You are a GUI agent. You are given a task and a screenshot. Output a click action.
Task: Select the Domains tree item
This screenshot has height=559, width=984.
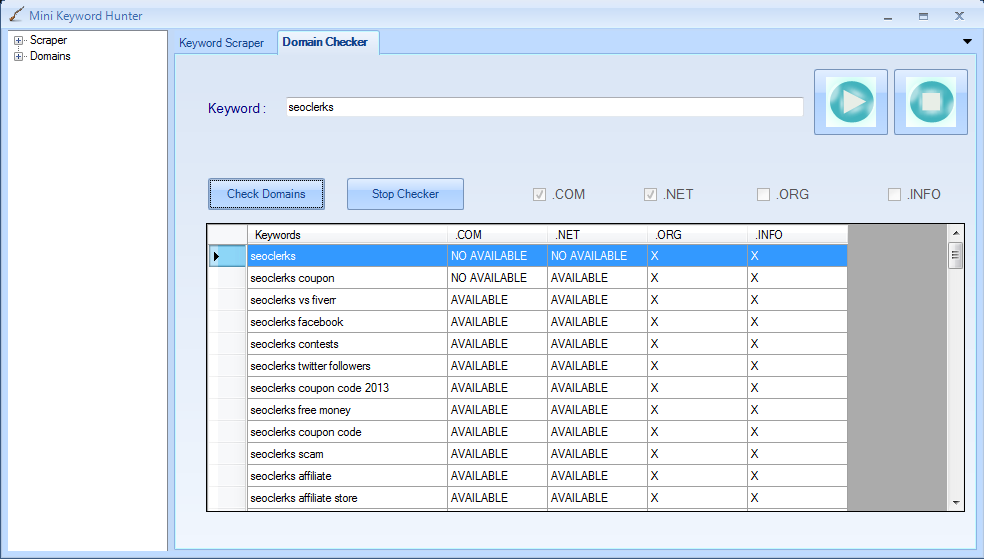pos(50,56)
